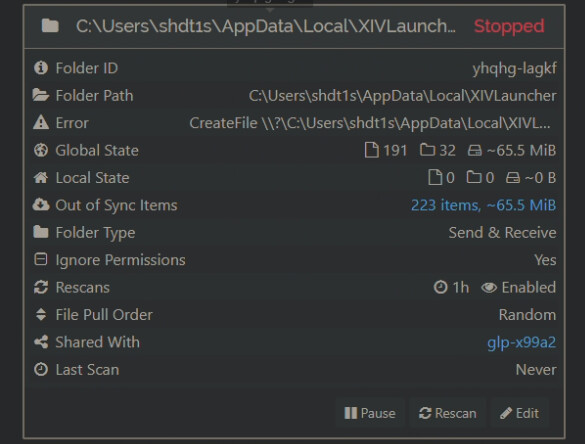Screen dimensions: 585x444
Task: Click the share icon beside Shared With
Action: (x=41, y=342)
